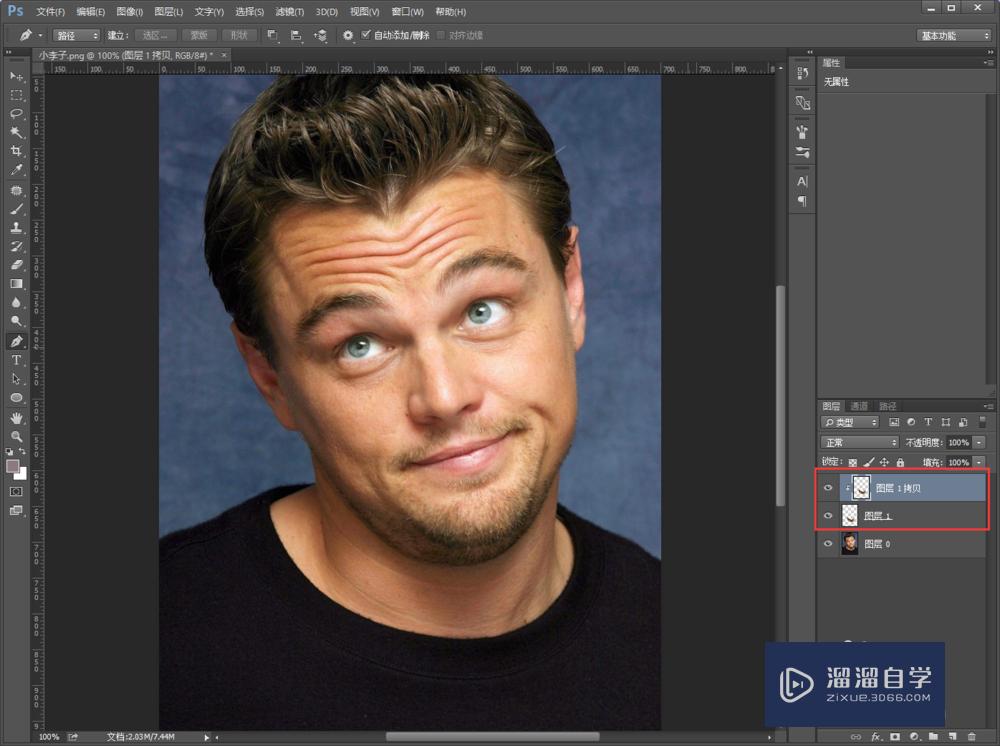
Task: Pick the Crop tool
Action: point(16,151)
